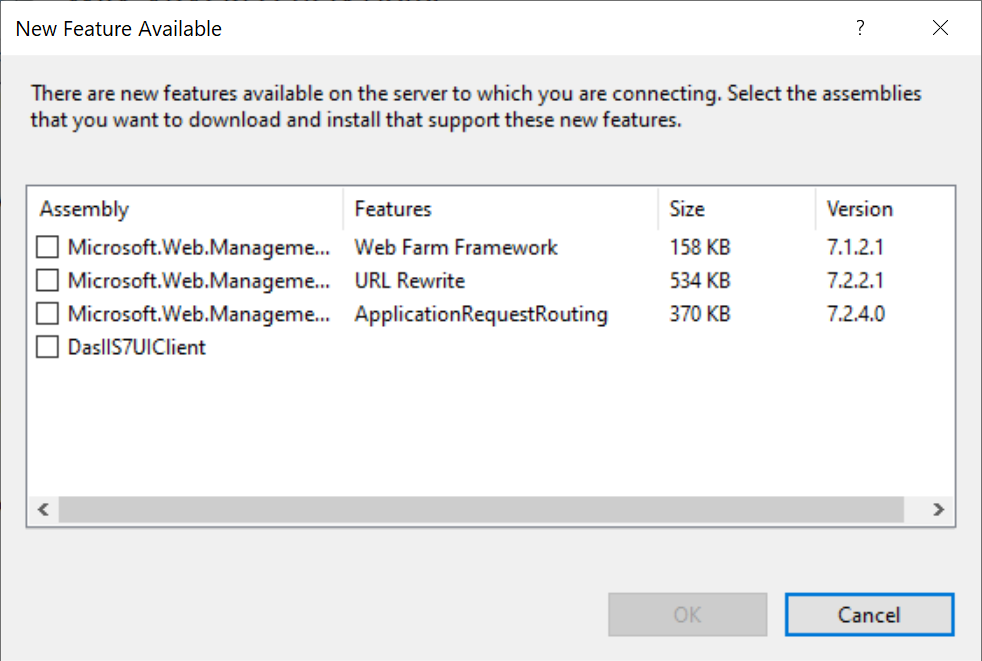Click the DasIIS7UIClient assembly name

point(137,348)
